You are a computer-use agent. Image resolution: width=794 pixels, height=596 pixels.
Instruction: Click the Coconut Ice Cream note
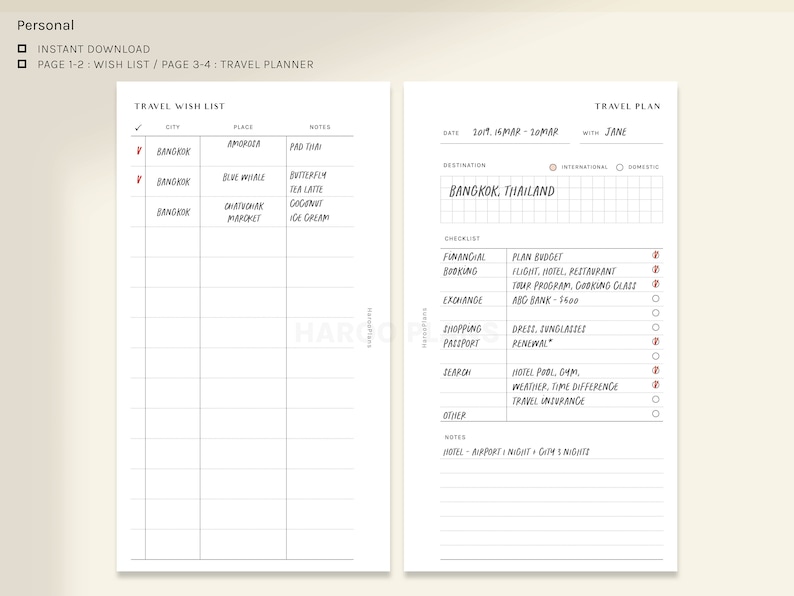[309, 211]
